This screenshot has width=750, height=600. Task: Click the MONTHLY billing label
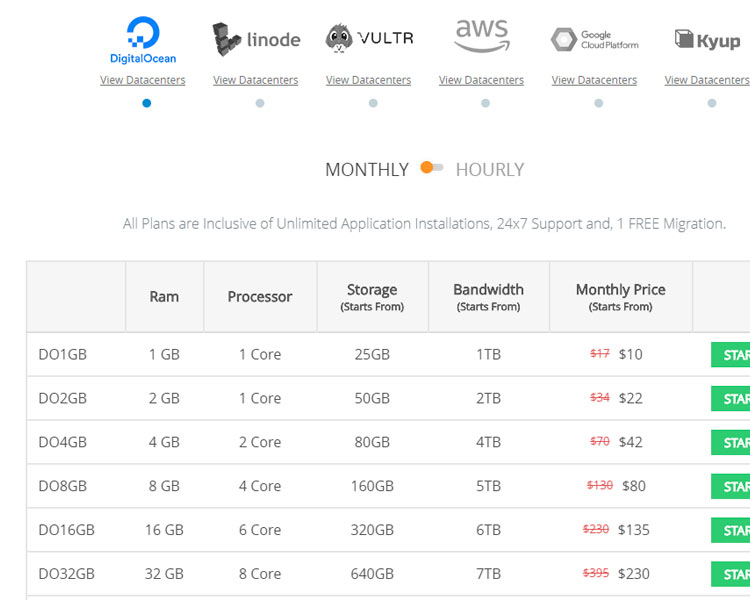367,170
